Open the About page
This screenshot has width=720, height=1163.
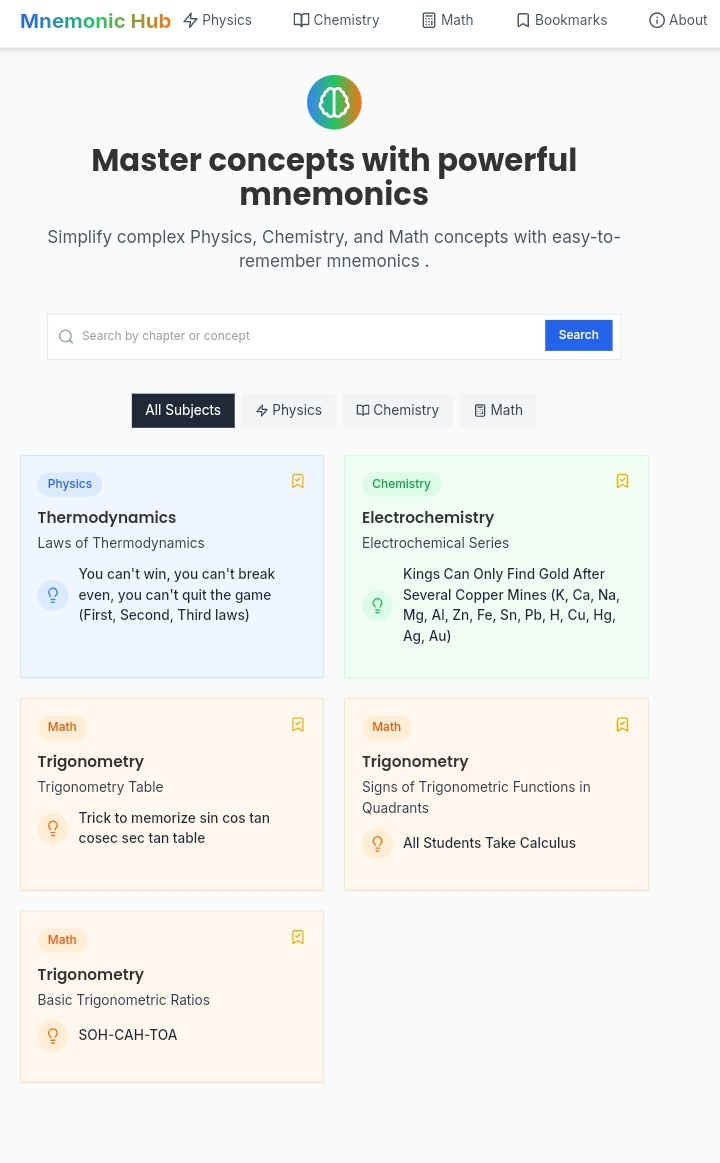coord(678,20)
